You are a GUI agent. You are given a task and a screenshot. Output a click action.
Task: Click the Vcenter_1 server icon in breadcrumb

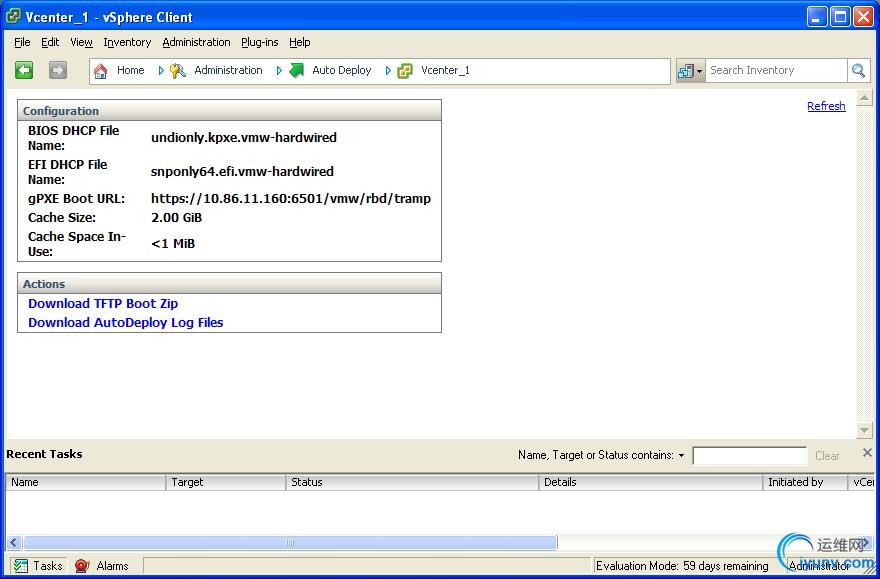pyautogui.click(x=405, y=71)
